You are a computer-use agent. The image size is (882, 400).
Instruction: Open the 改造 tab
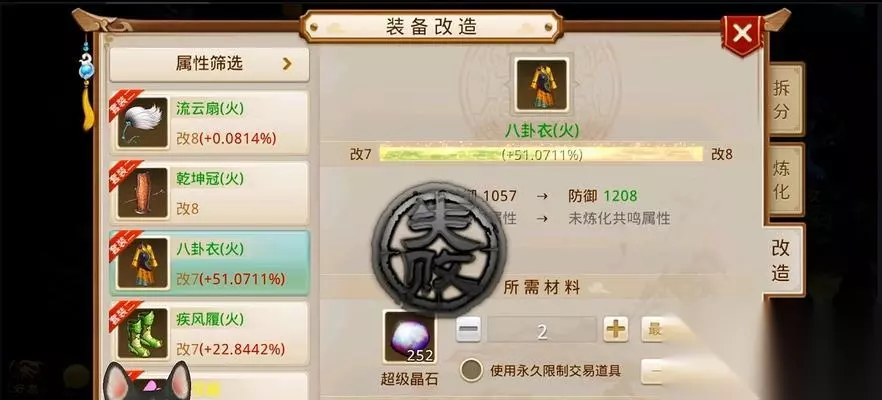(782, 260)
